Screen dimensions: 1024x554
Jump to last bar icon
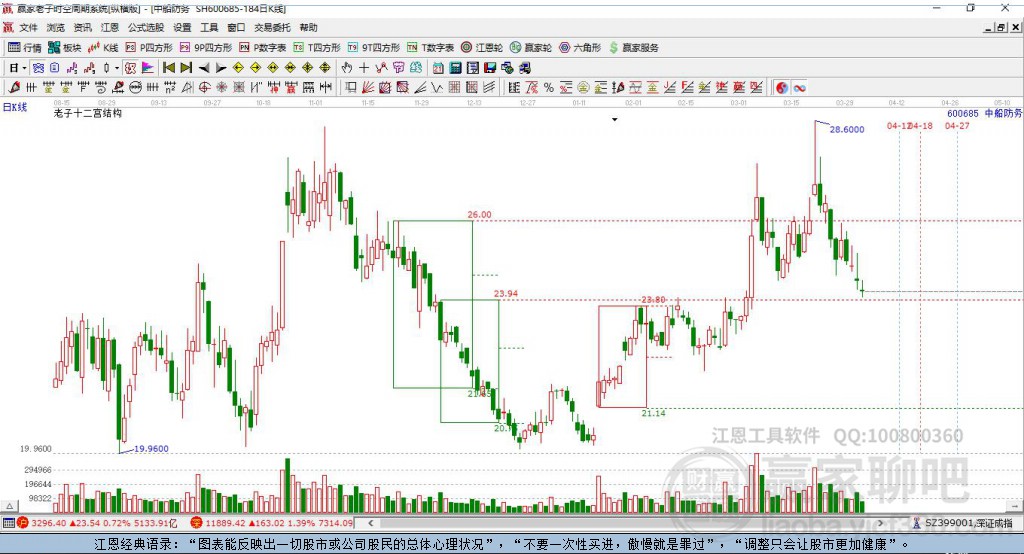(x=186, y=67)
